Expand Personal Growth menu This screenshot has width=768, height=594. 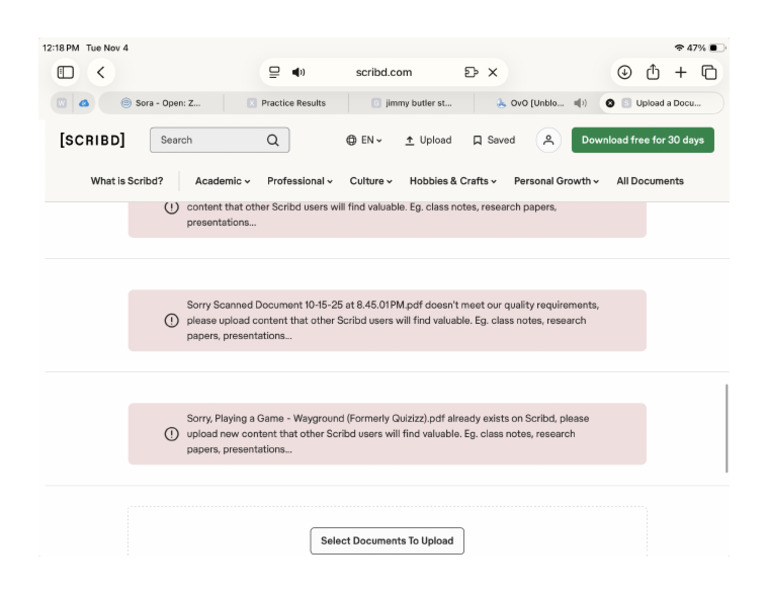(556, 181)
